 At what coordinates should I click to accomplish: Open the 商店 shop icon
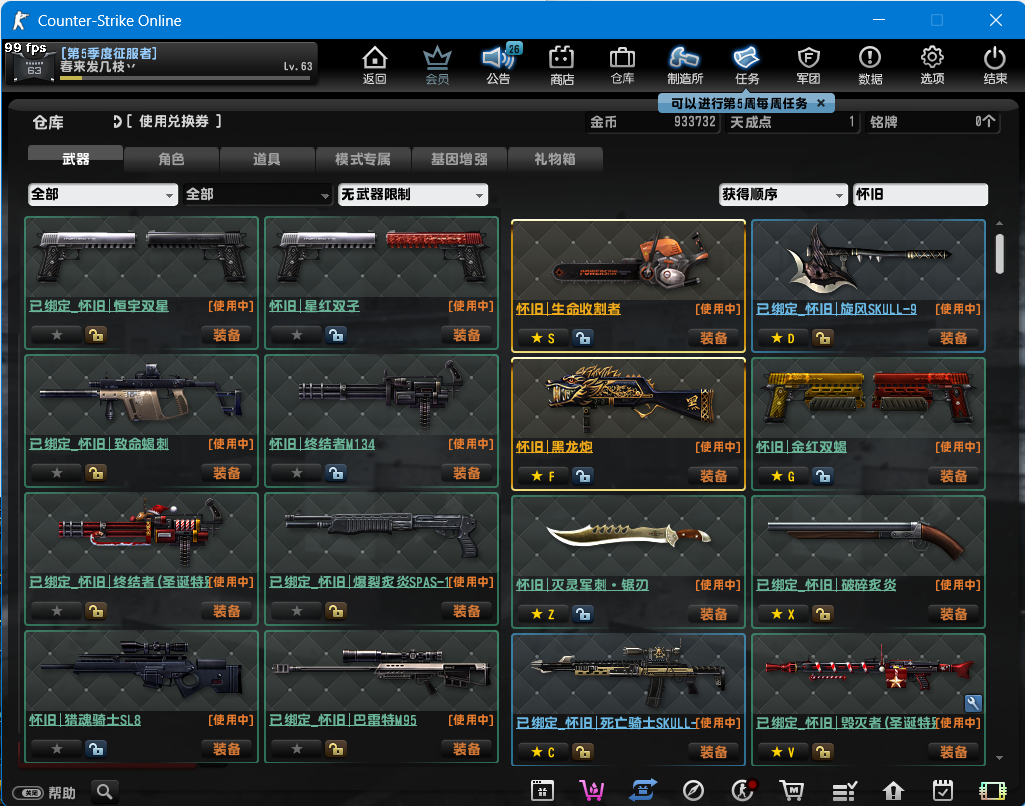(562, 65)
